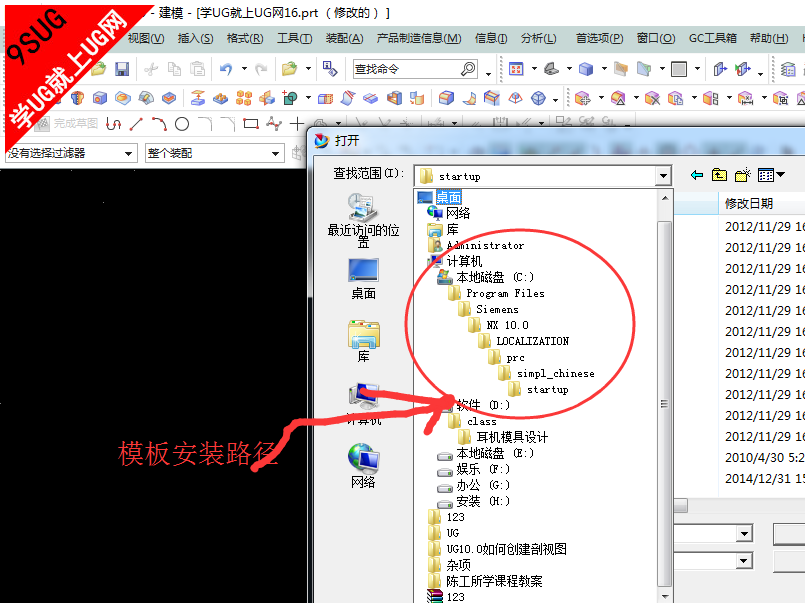The width and height of the screenshot is (805, 603).
Task: Select 陈工所学课程教案 folder
Action: [494, 581]
